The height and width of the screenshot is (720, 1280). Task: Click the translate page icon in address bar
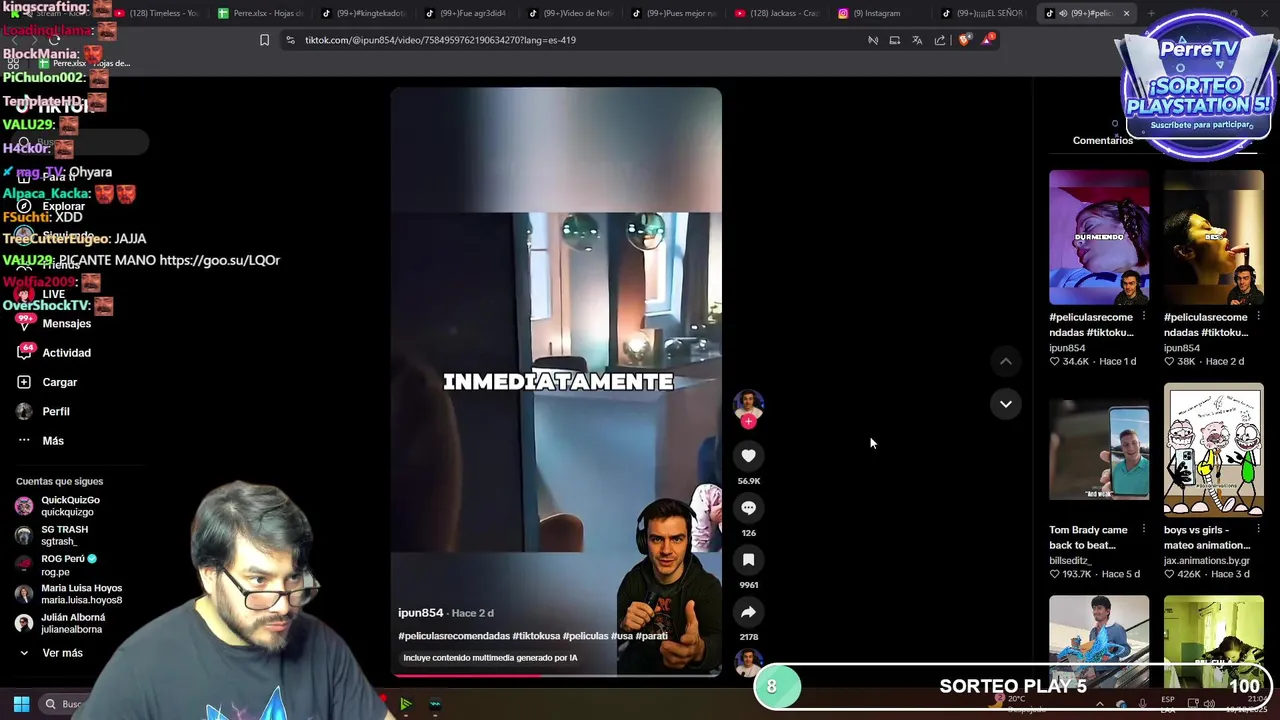pos(917,40)
